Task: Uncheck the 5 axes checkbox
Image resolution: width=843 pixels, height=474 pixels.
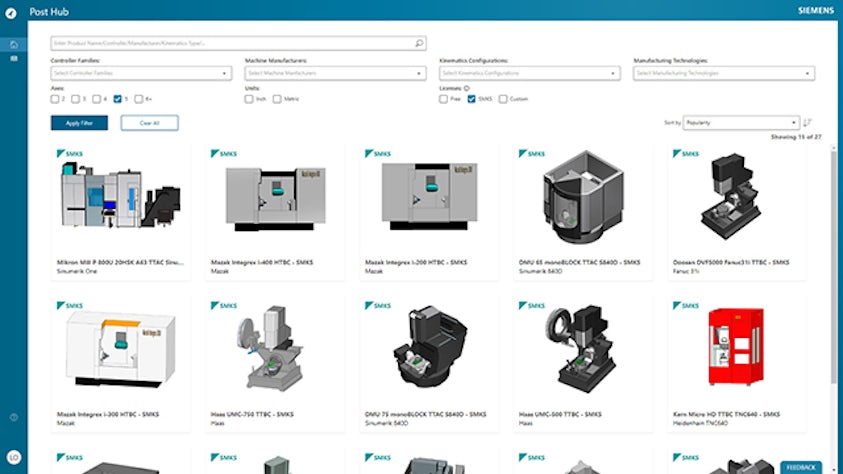Action: [118, 99]
